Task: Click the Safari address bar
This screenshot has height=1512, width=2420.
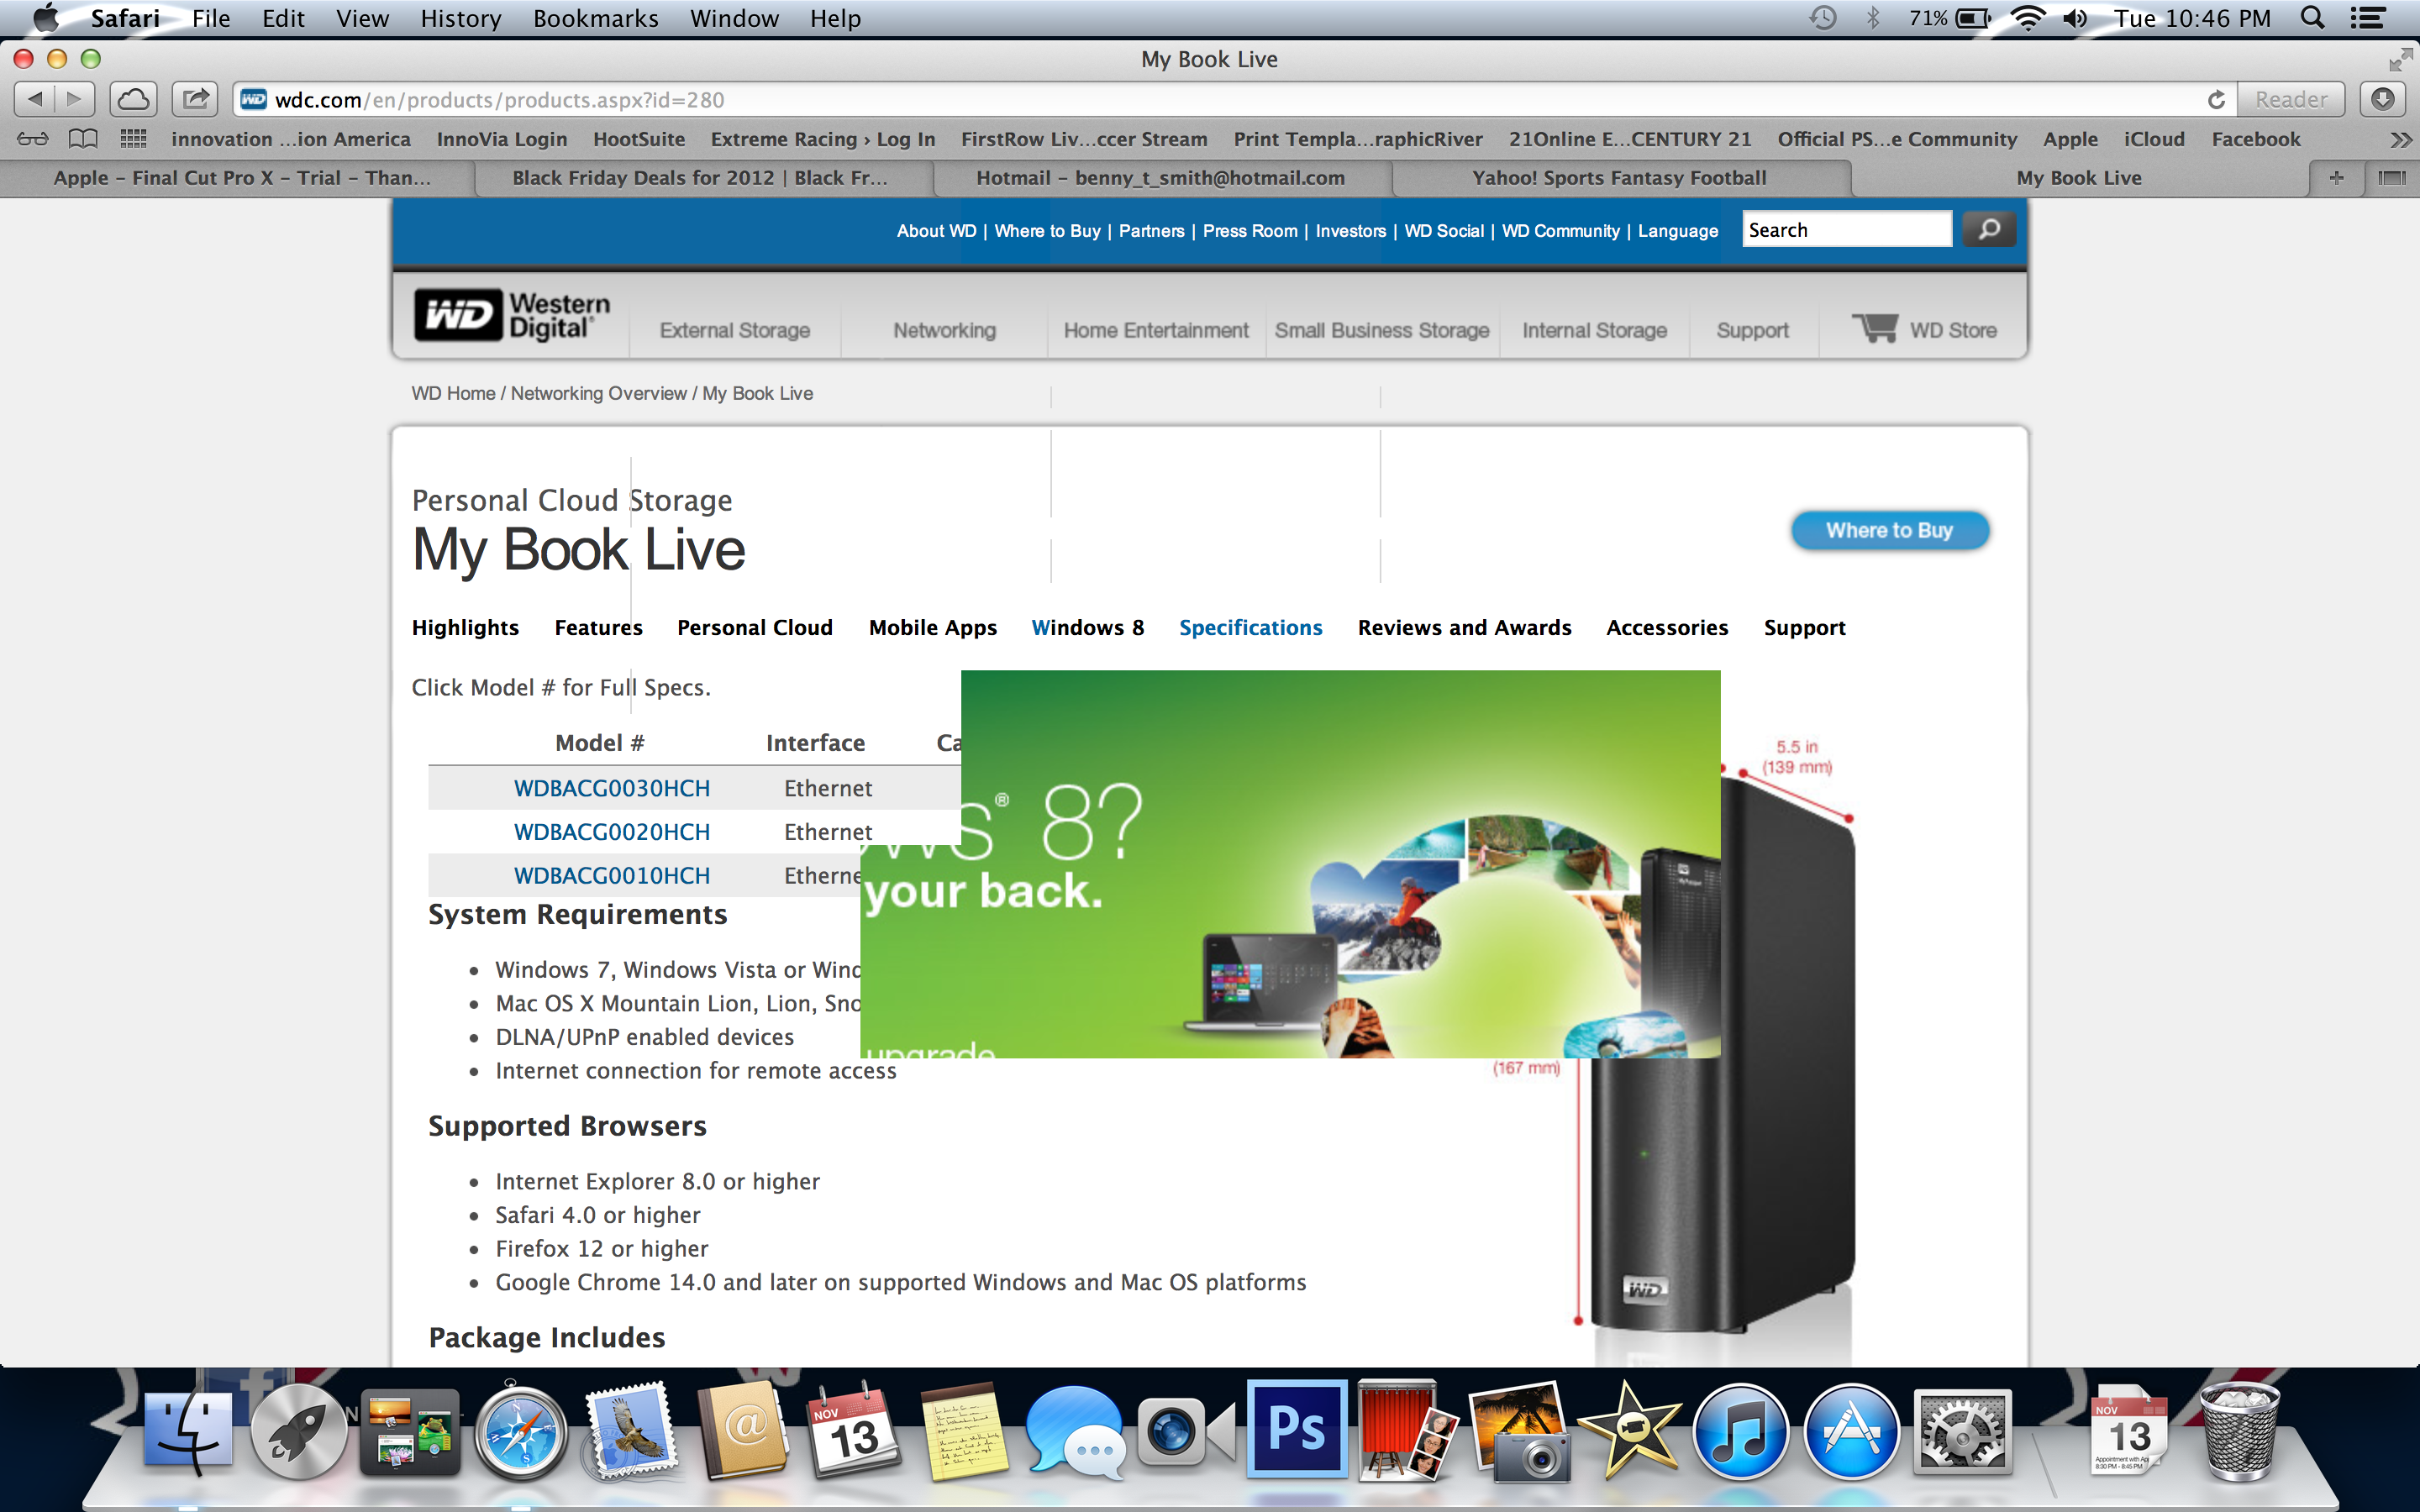Action: tap(1220, 100)
